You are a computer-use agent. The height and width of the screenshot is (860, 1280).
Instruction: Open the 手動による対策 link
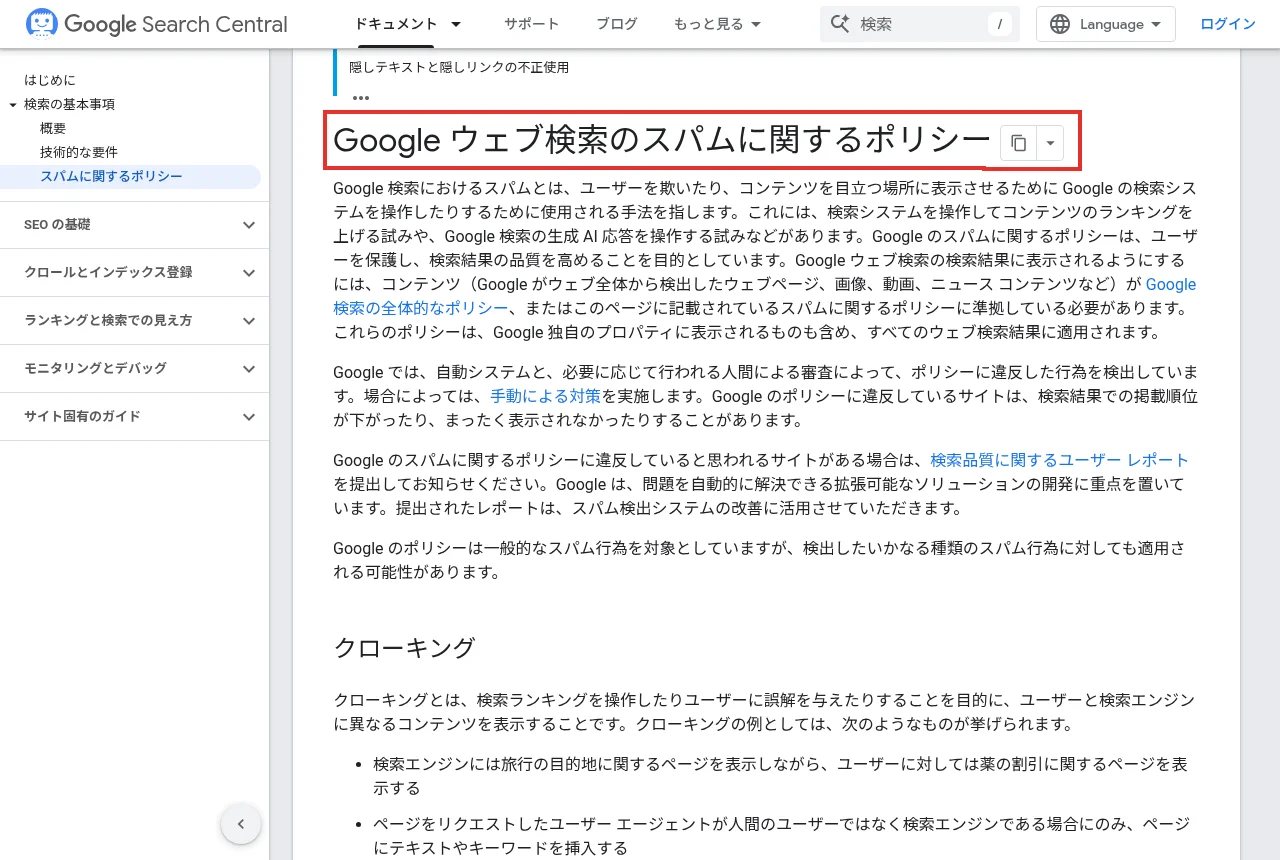[545, 396]
